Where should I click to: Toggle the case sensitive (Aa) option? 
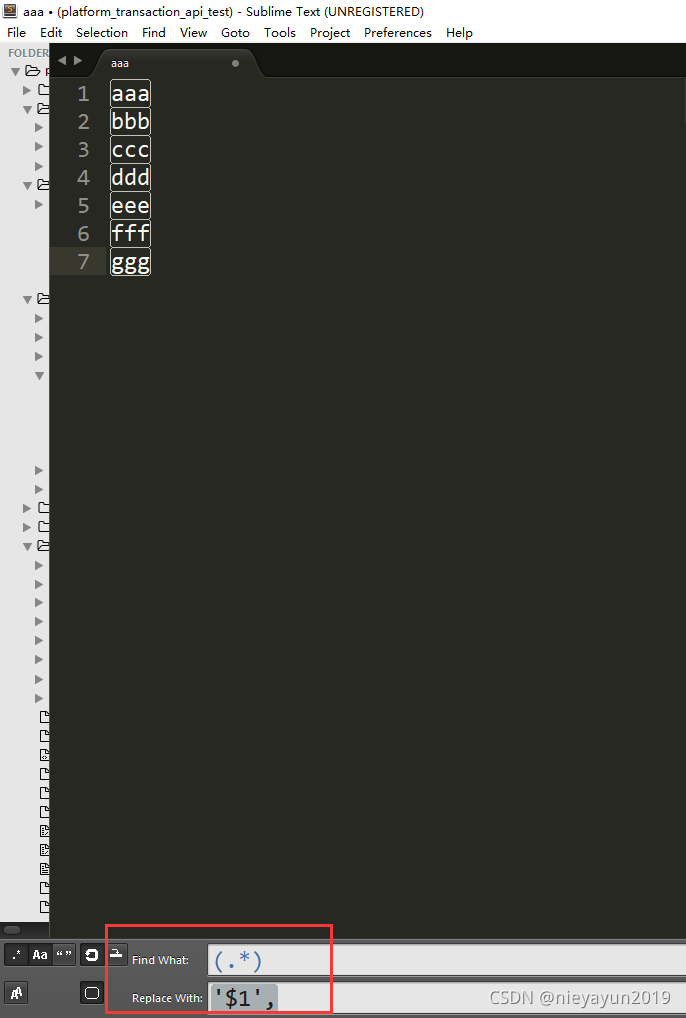(x=40, y=954)
